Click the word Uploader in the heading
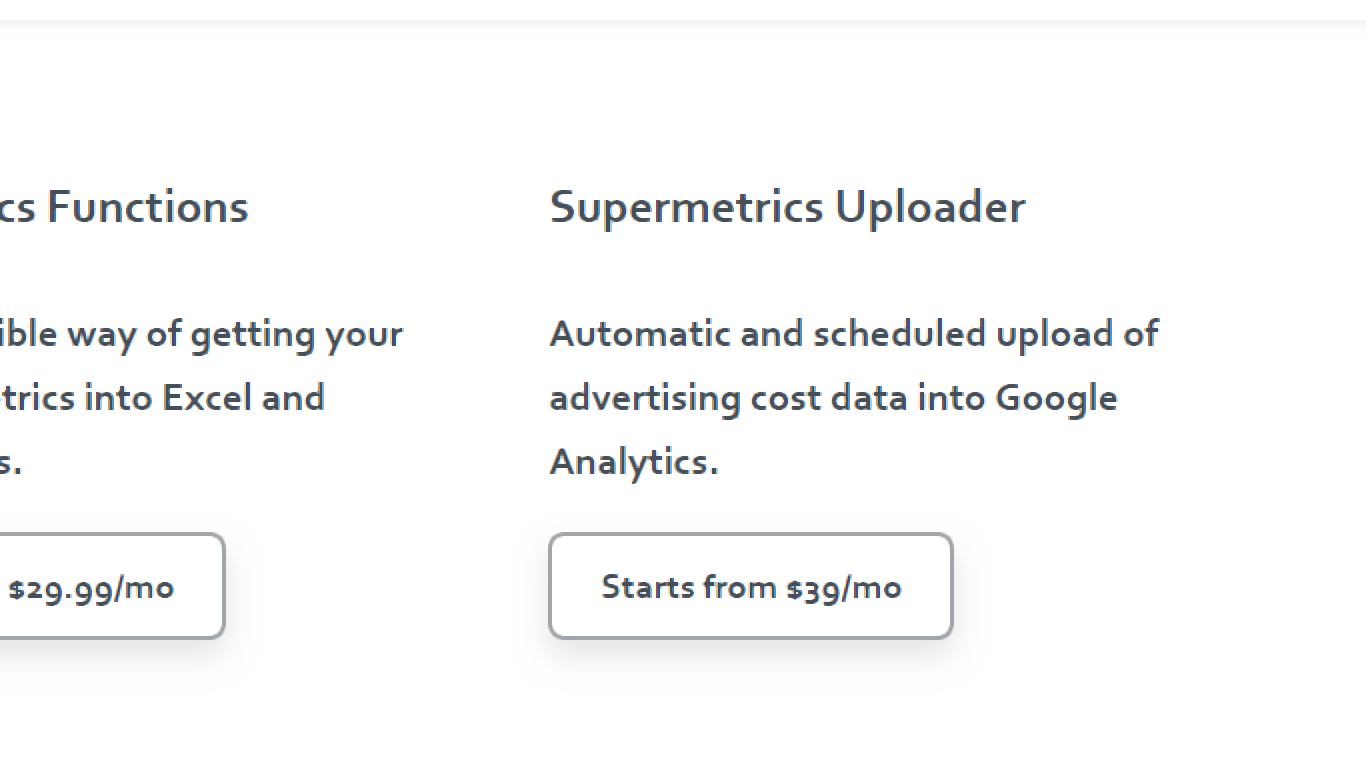The image size is (1366, 768). 930,207
